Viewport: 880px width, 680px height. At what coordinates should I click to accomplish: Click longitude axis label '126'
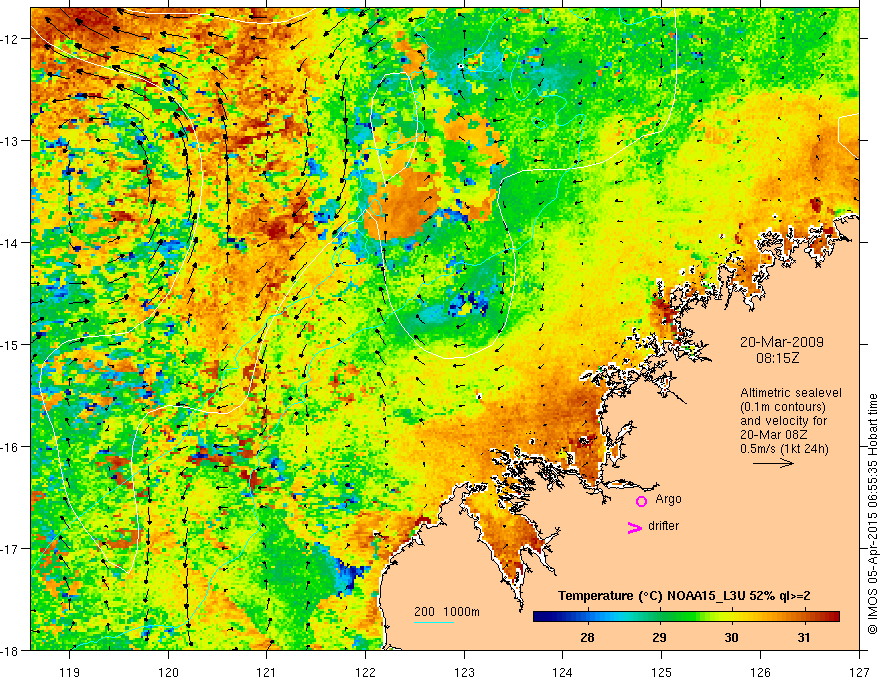pyautogui.click(x=760, y=672)
